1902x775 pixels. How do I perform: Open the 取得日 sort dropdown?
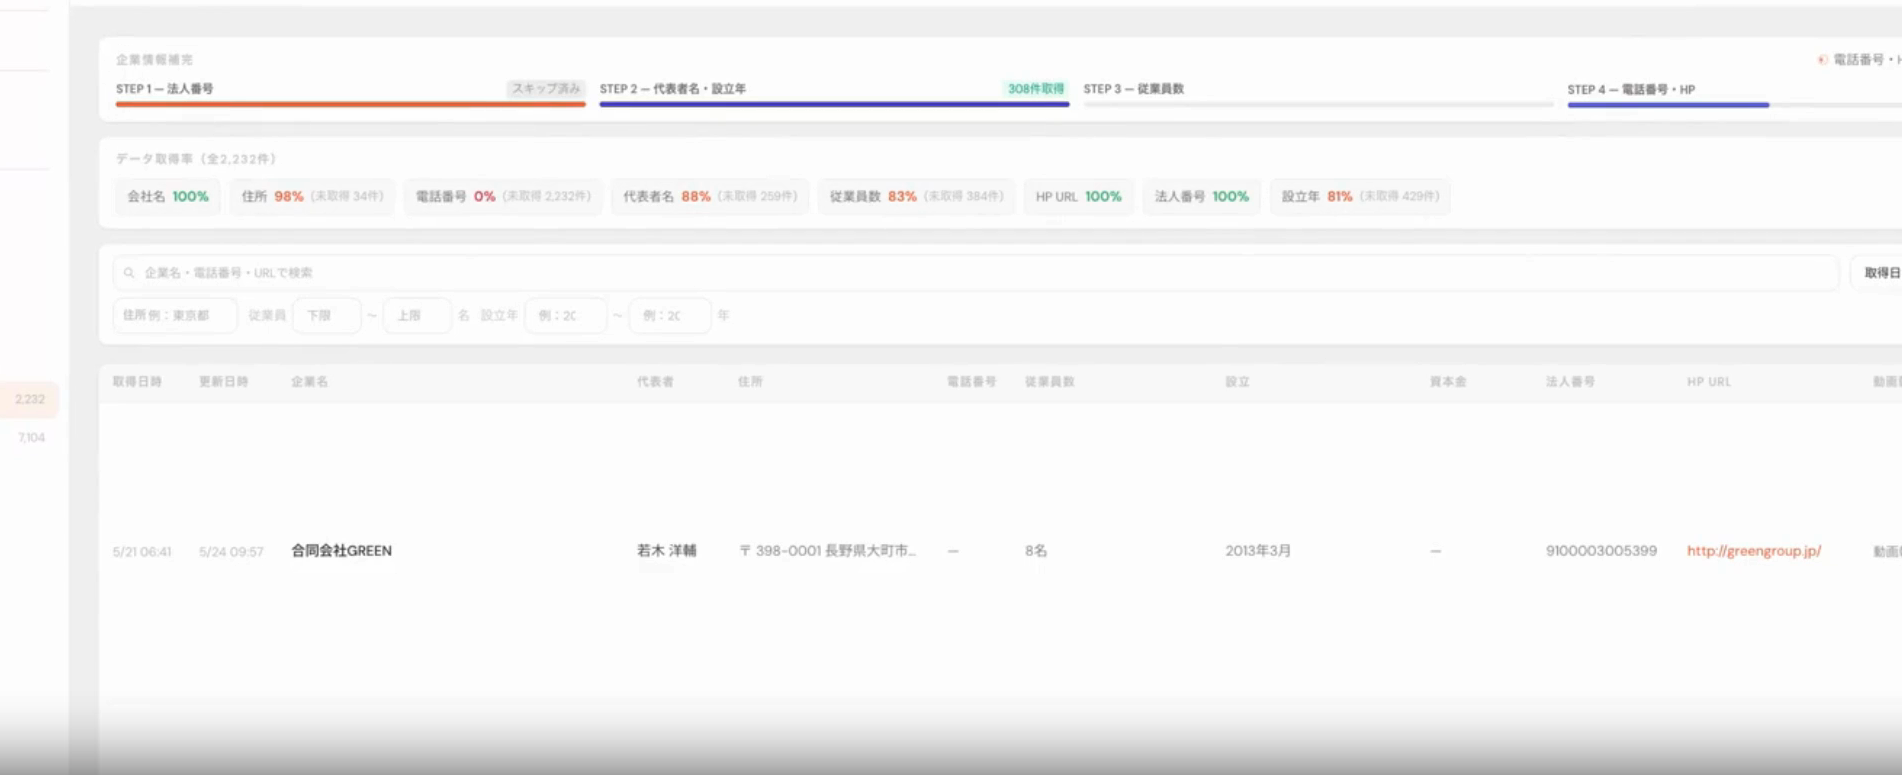pos(1877,273)
